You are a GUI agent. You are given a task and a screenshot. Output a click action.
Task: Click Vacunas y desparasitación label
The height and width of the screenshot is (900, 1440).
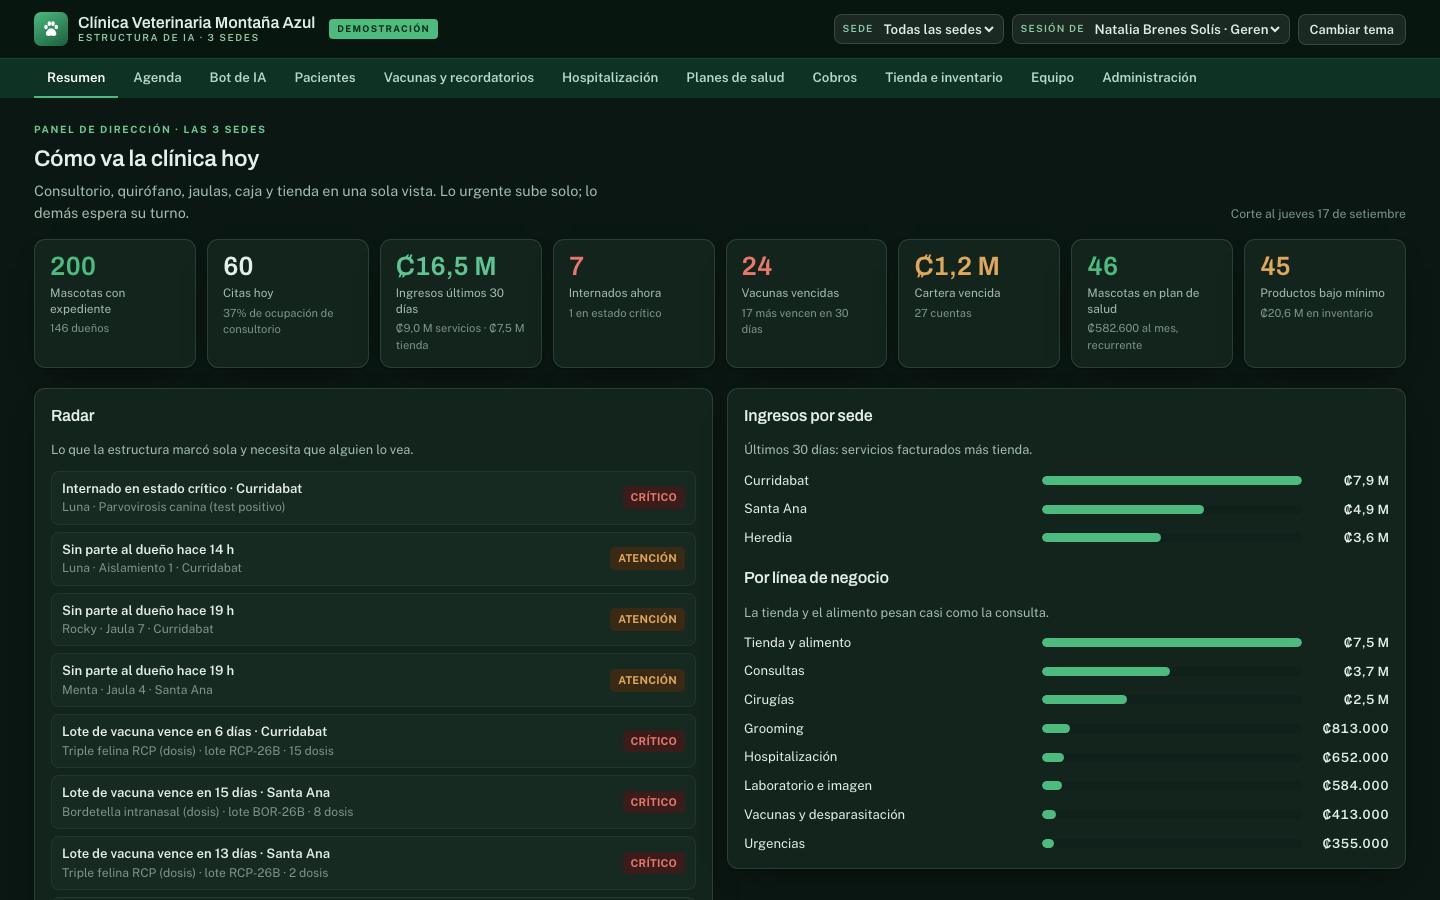click(x=824, y=815)
